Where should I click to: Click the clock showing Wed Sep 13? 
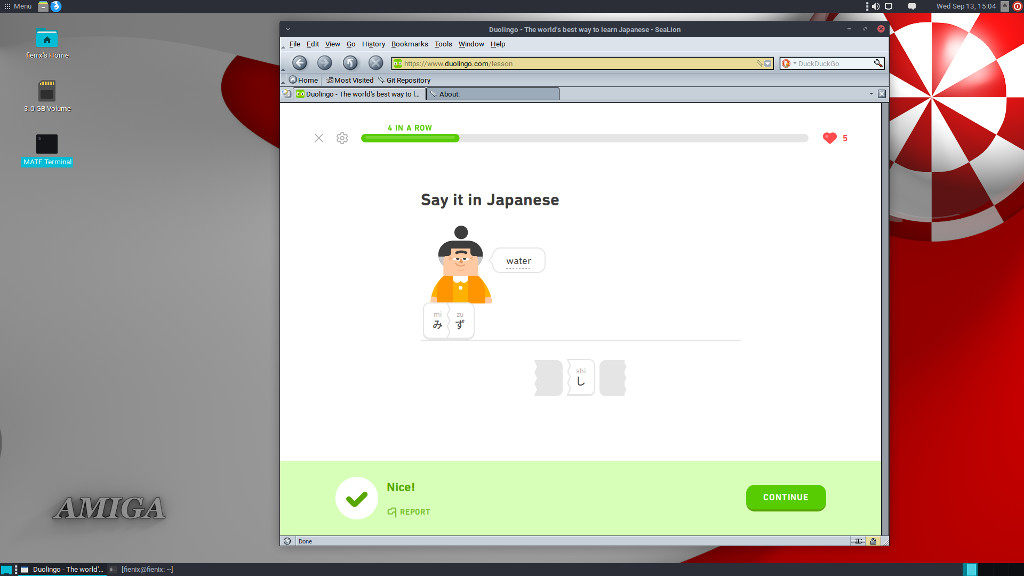coord(966,6)
